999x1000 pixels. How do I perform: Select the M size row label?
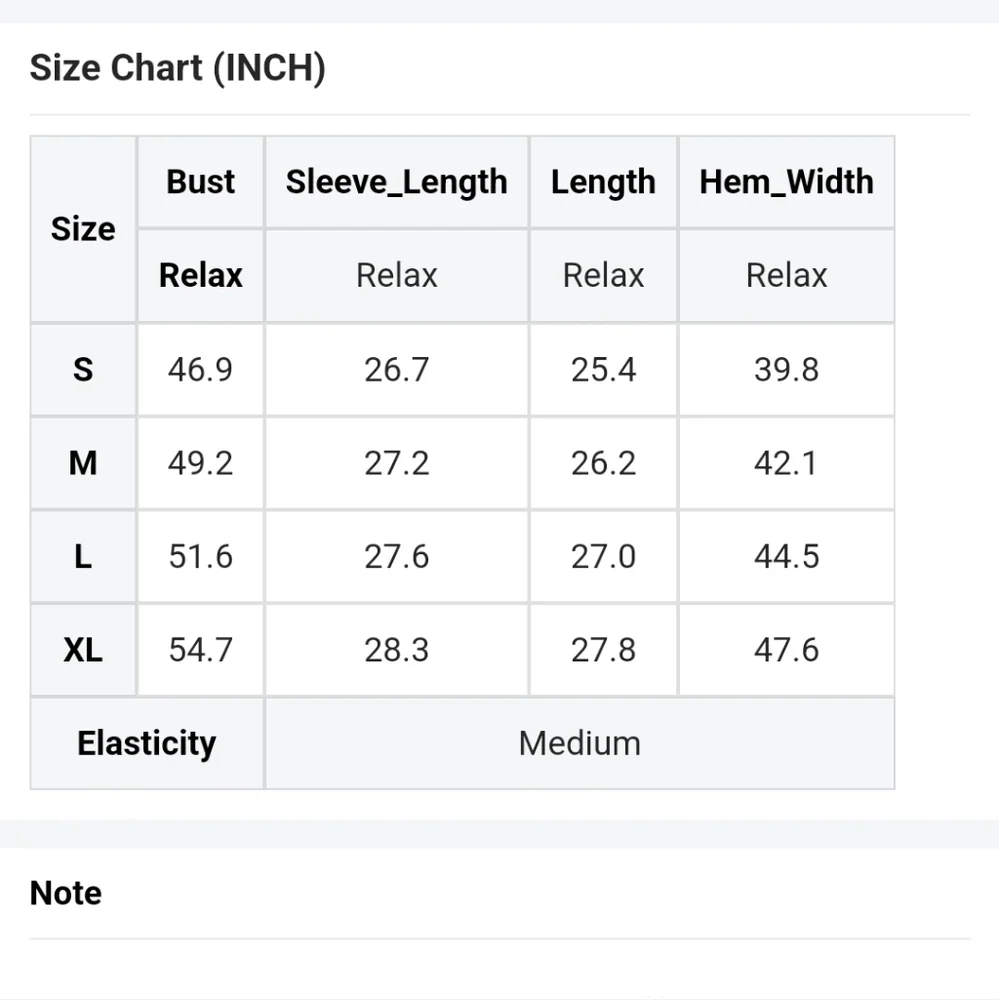click(x=83, y=463)
